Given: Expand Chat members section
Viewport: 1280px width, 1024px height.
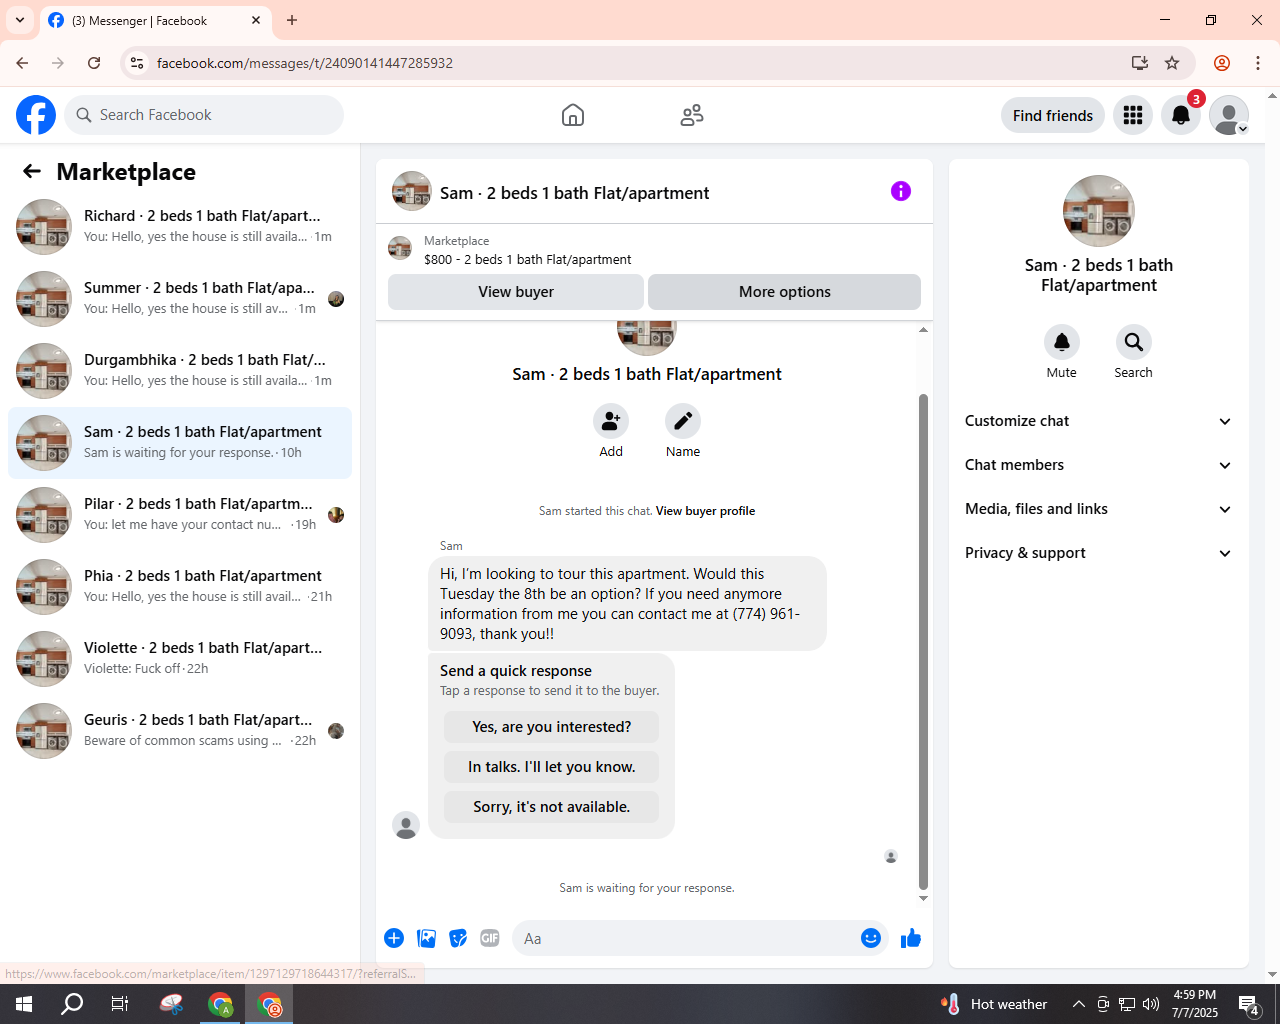Looking at the screenshot, I should coord(1099,465).
